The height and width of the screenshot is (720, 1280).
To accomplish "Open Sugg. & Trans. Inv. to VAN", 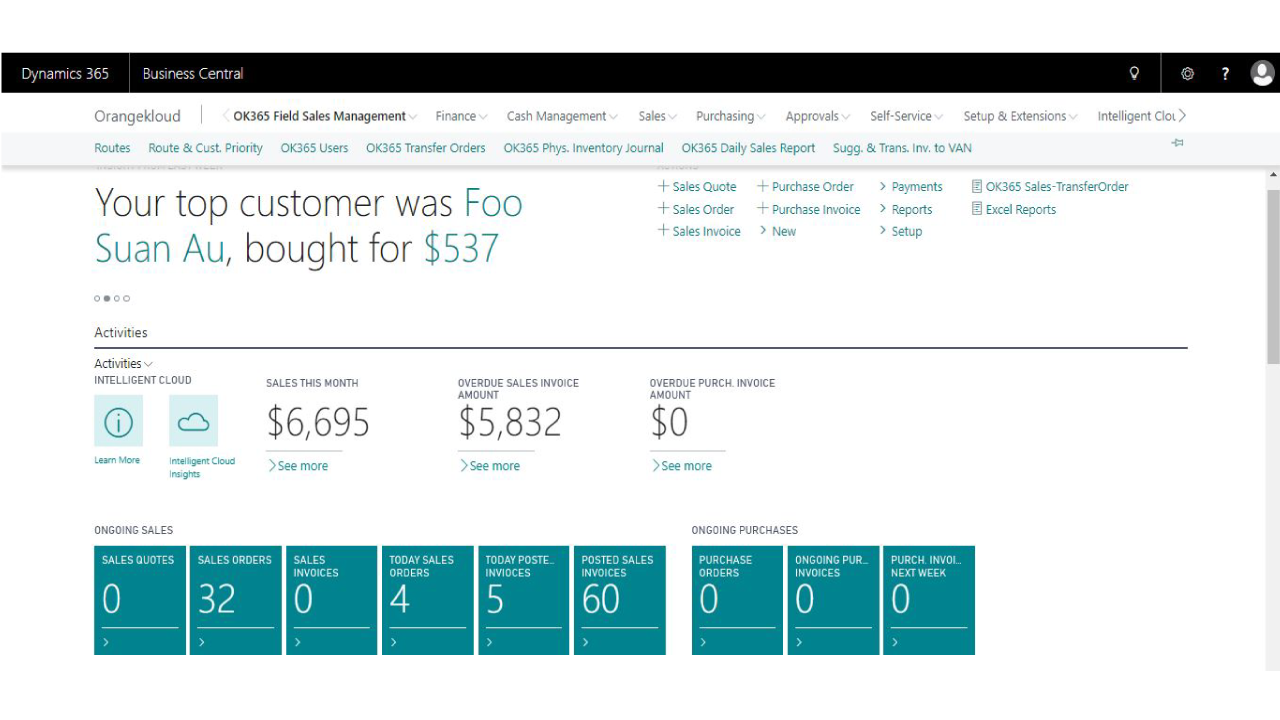I will (902, 148).
